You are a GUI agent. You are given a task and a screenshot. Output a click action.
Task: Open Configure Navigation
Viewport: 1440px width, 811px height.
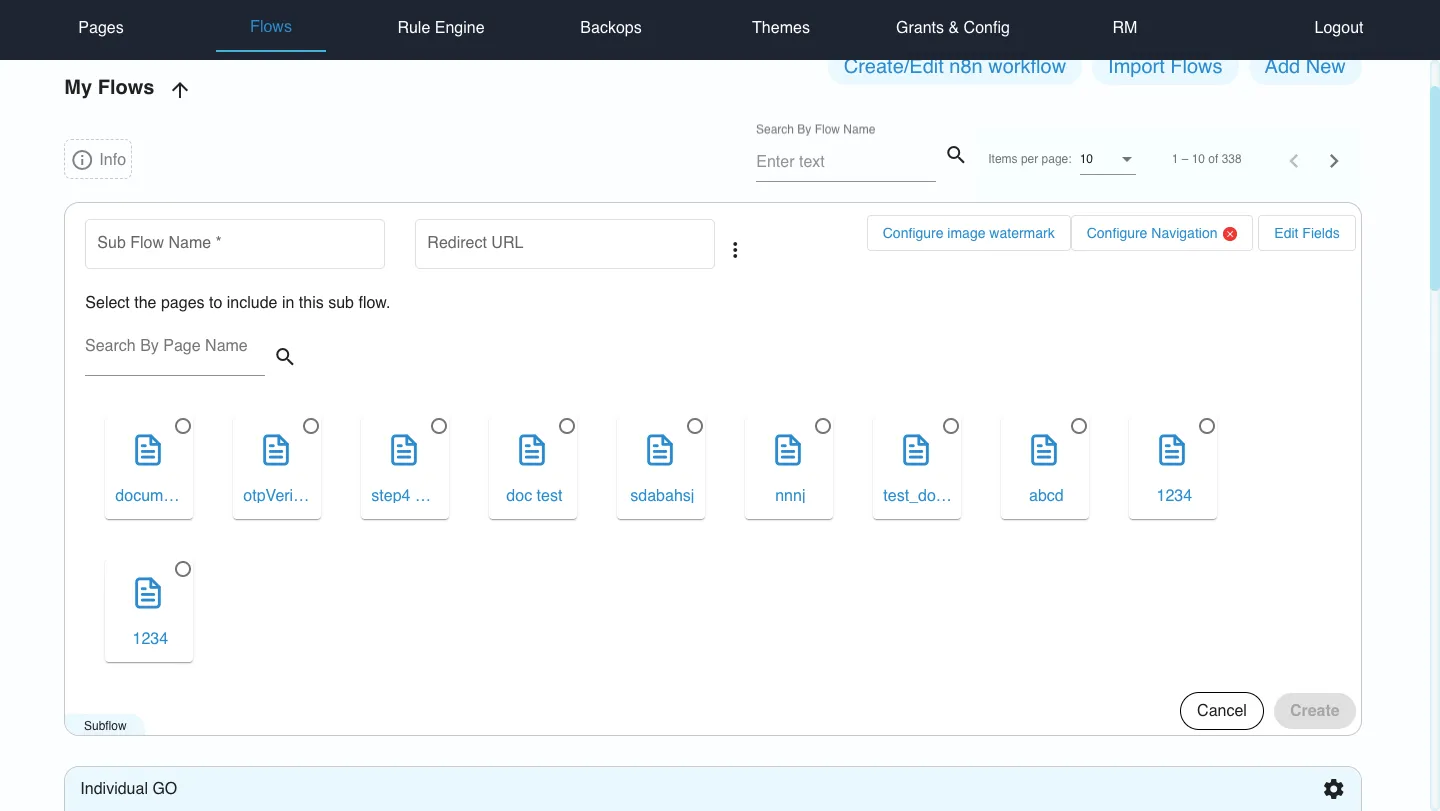tap(1162, 233)
